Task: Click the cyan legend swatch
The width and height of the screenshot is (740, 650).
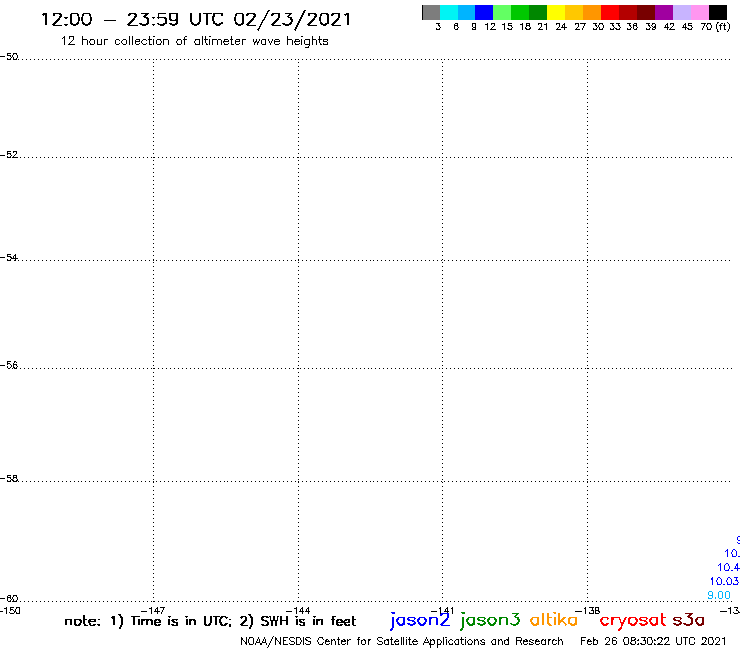Action: point(449,12)
